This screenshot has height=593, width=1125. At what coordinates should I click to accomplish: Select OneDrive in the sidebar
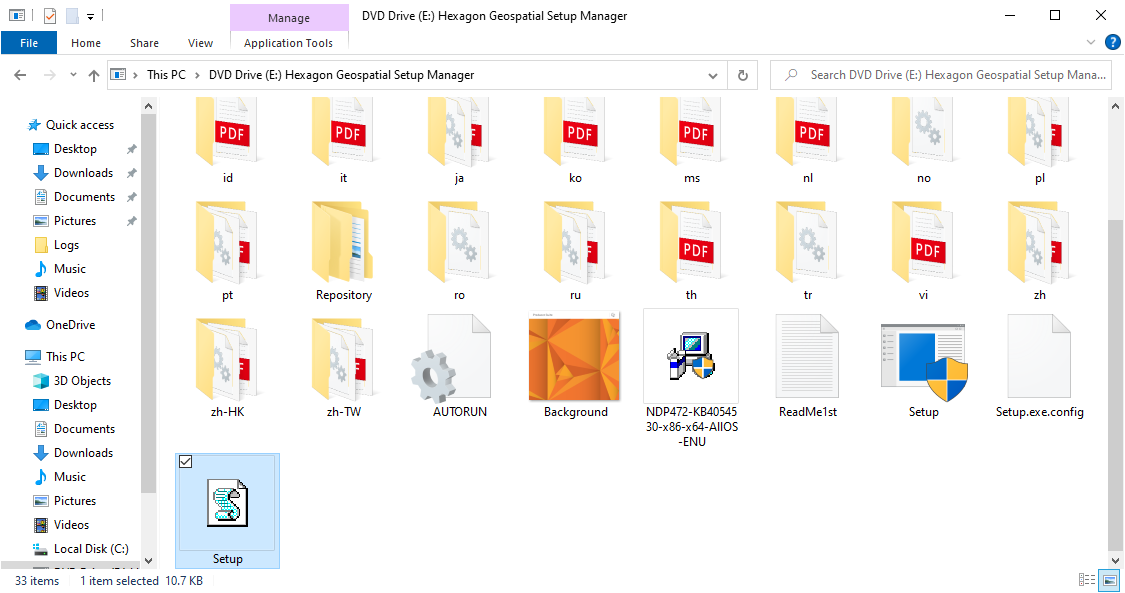69,324
